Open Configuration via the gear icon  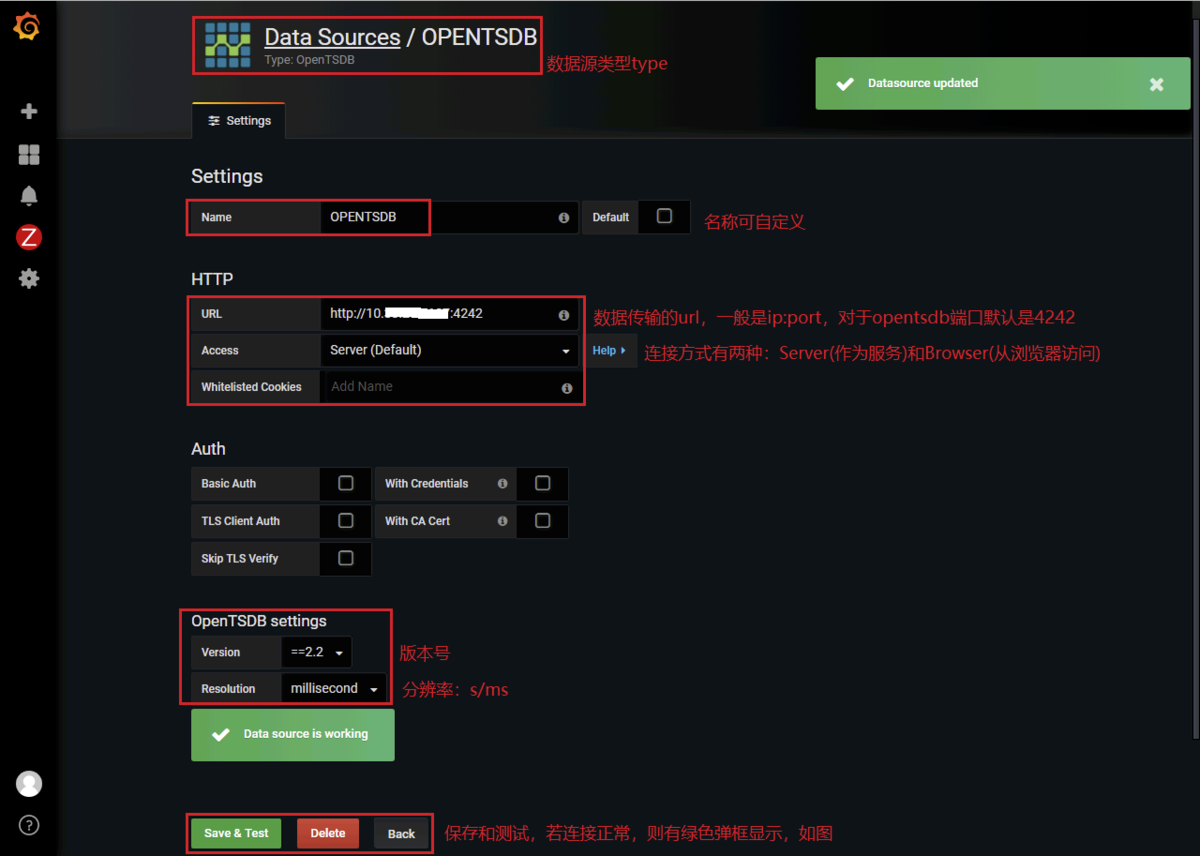28,279
